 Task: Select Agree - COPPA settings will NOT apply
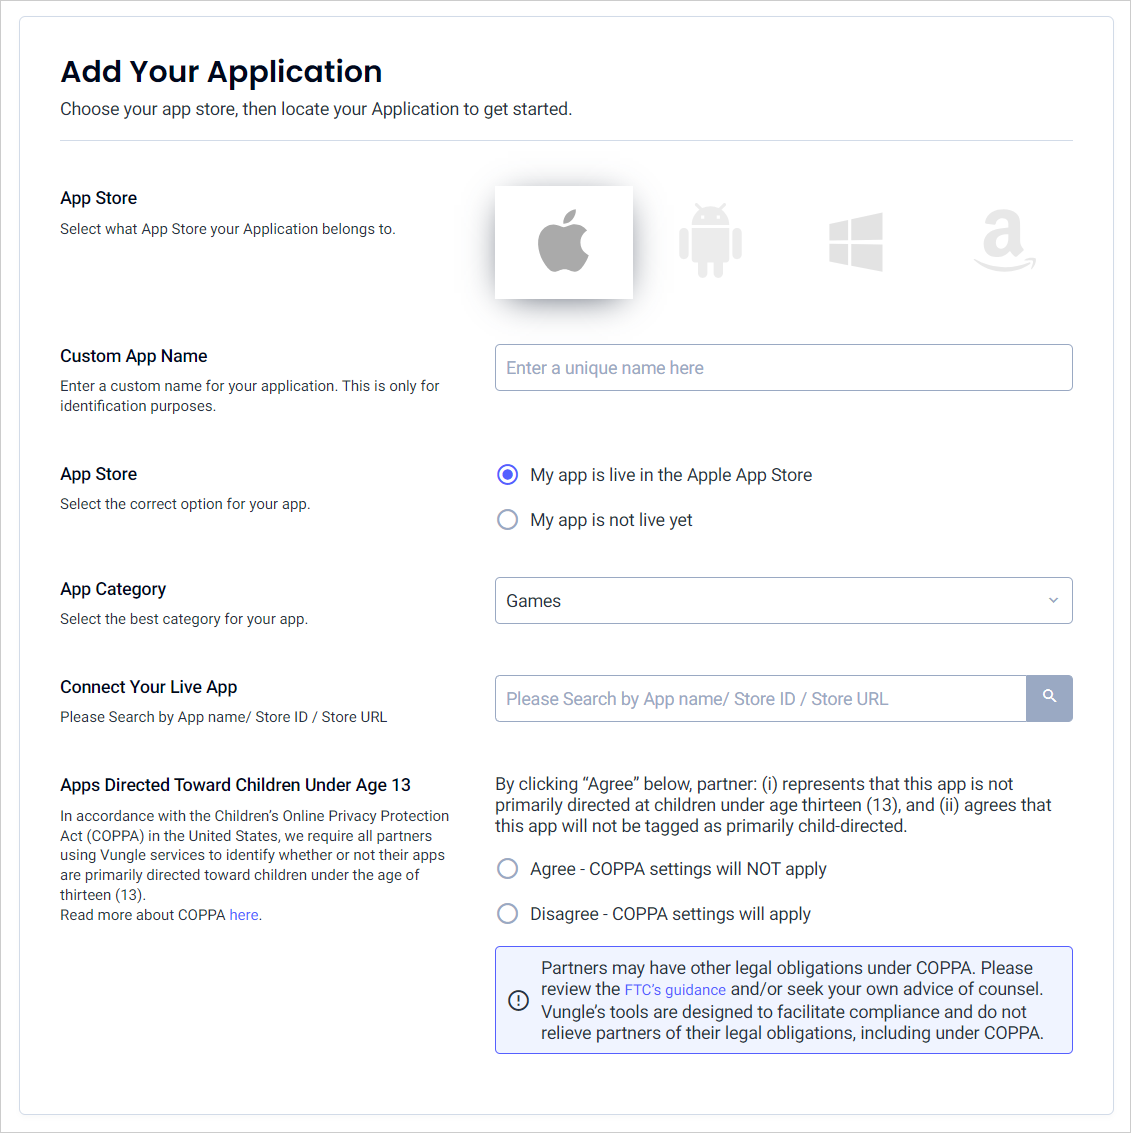pos(508,869)
